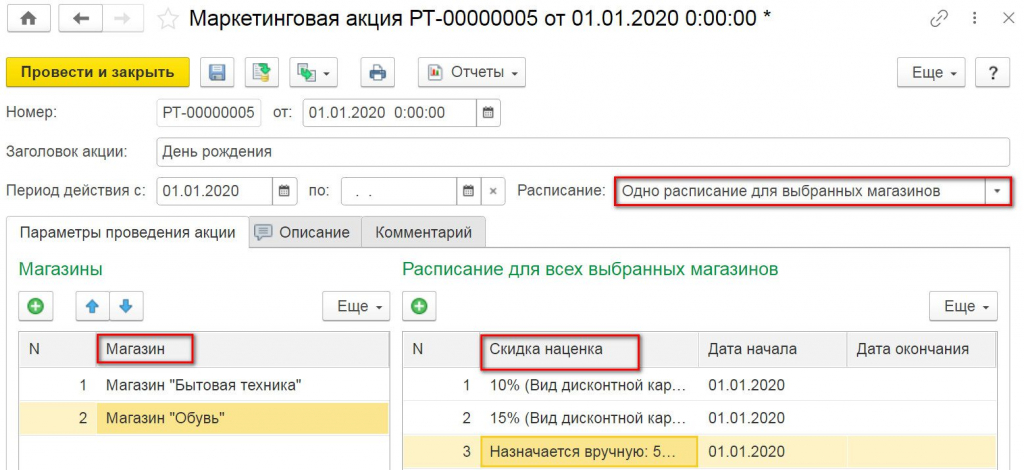
Task: Add a schedule row with green plus
Action: tap(419, 306)
